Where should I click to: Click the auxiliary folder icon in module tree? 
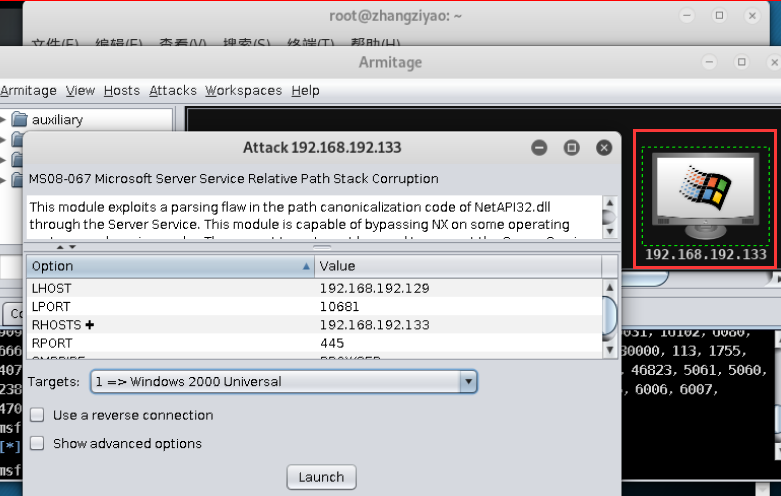tap(19, 120)
